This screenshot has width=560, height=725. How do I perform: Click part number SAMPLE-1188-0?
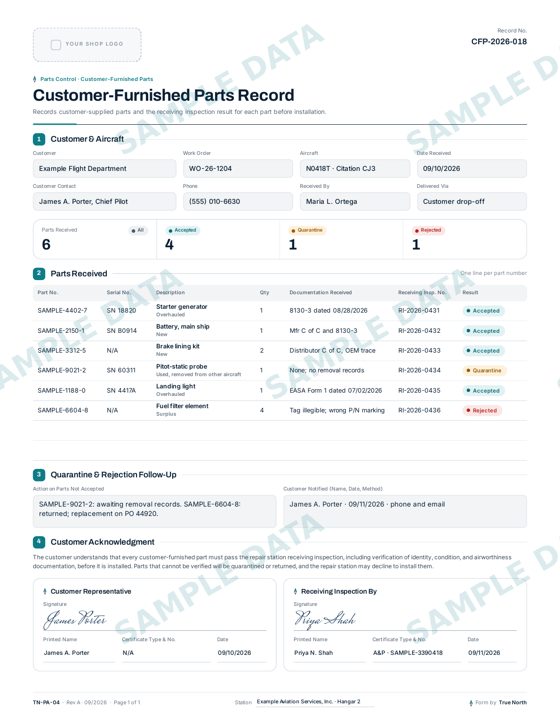62,391
